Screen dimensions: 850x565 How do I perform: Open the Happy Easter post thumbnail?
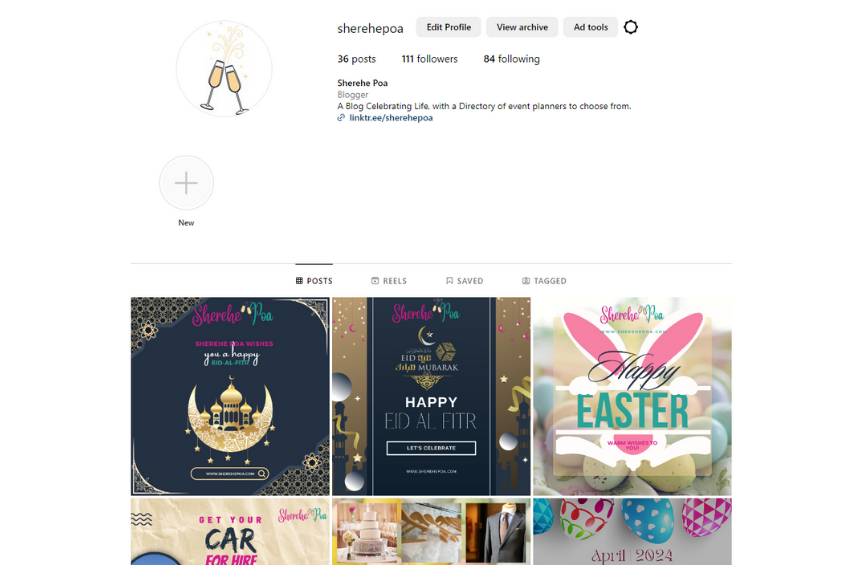tap(632, 396)
